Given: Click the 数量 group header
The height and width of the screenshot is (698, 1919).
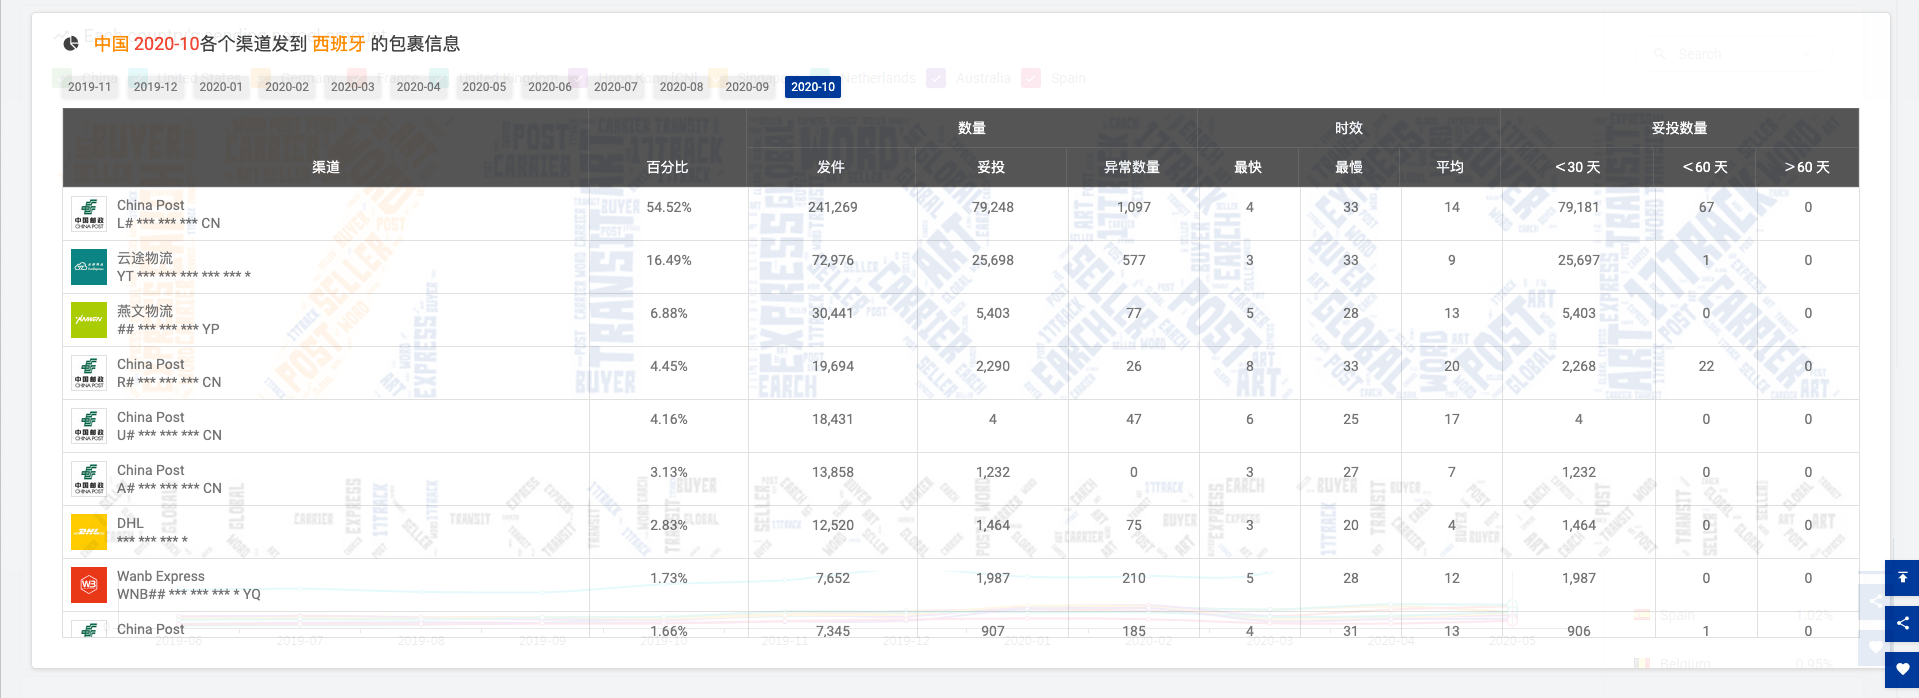Looking at the screenshot, I should click(972, 128).
